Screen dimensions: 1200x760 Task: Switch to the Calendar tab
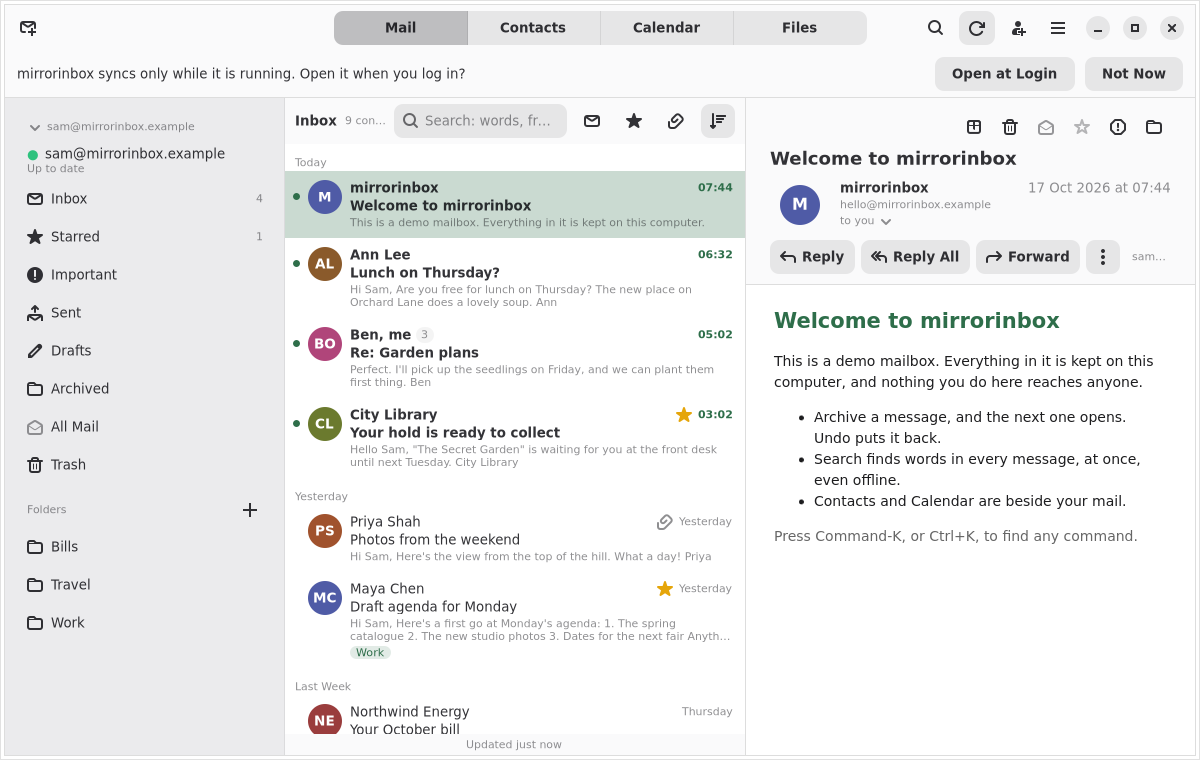click(x=666, y=28)
